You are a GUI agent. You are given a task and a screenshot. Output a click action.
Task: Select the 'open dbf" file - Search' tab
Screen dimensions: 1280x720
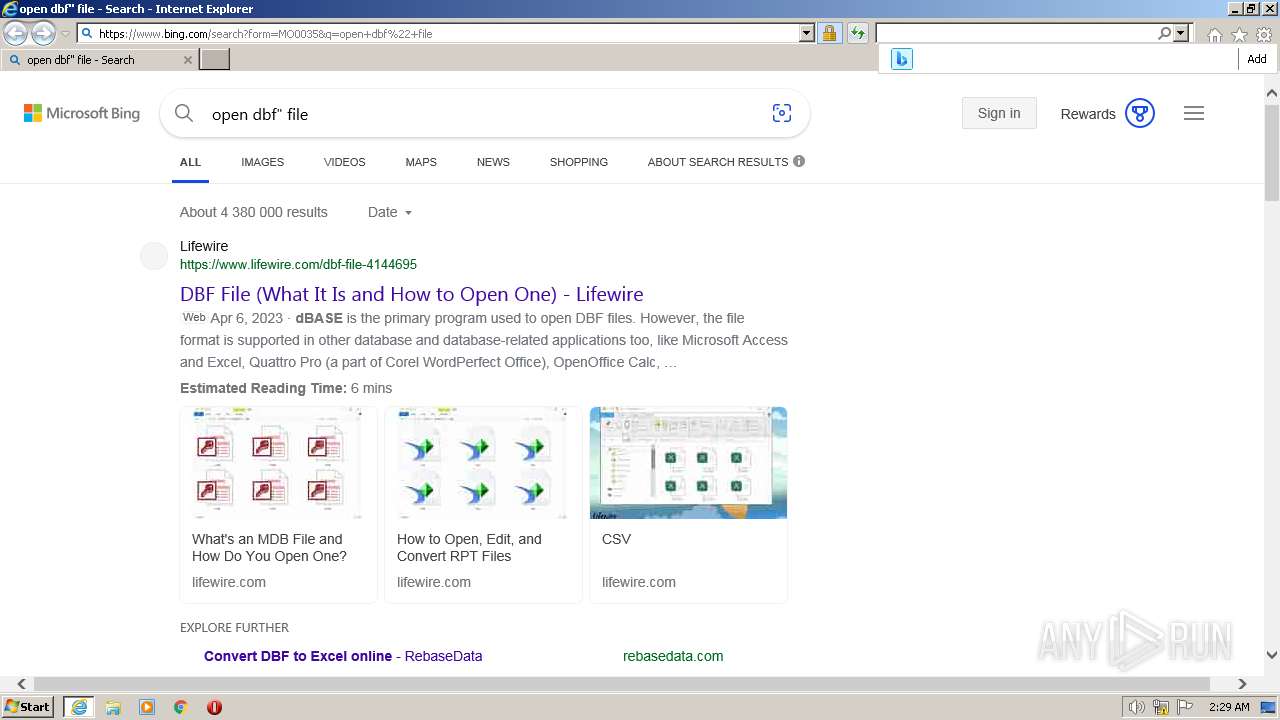98,60
